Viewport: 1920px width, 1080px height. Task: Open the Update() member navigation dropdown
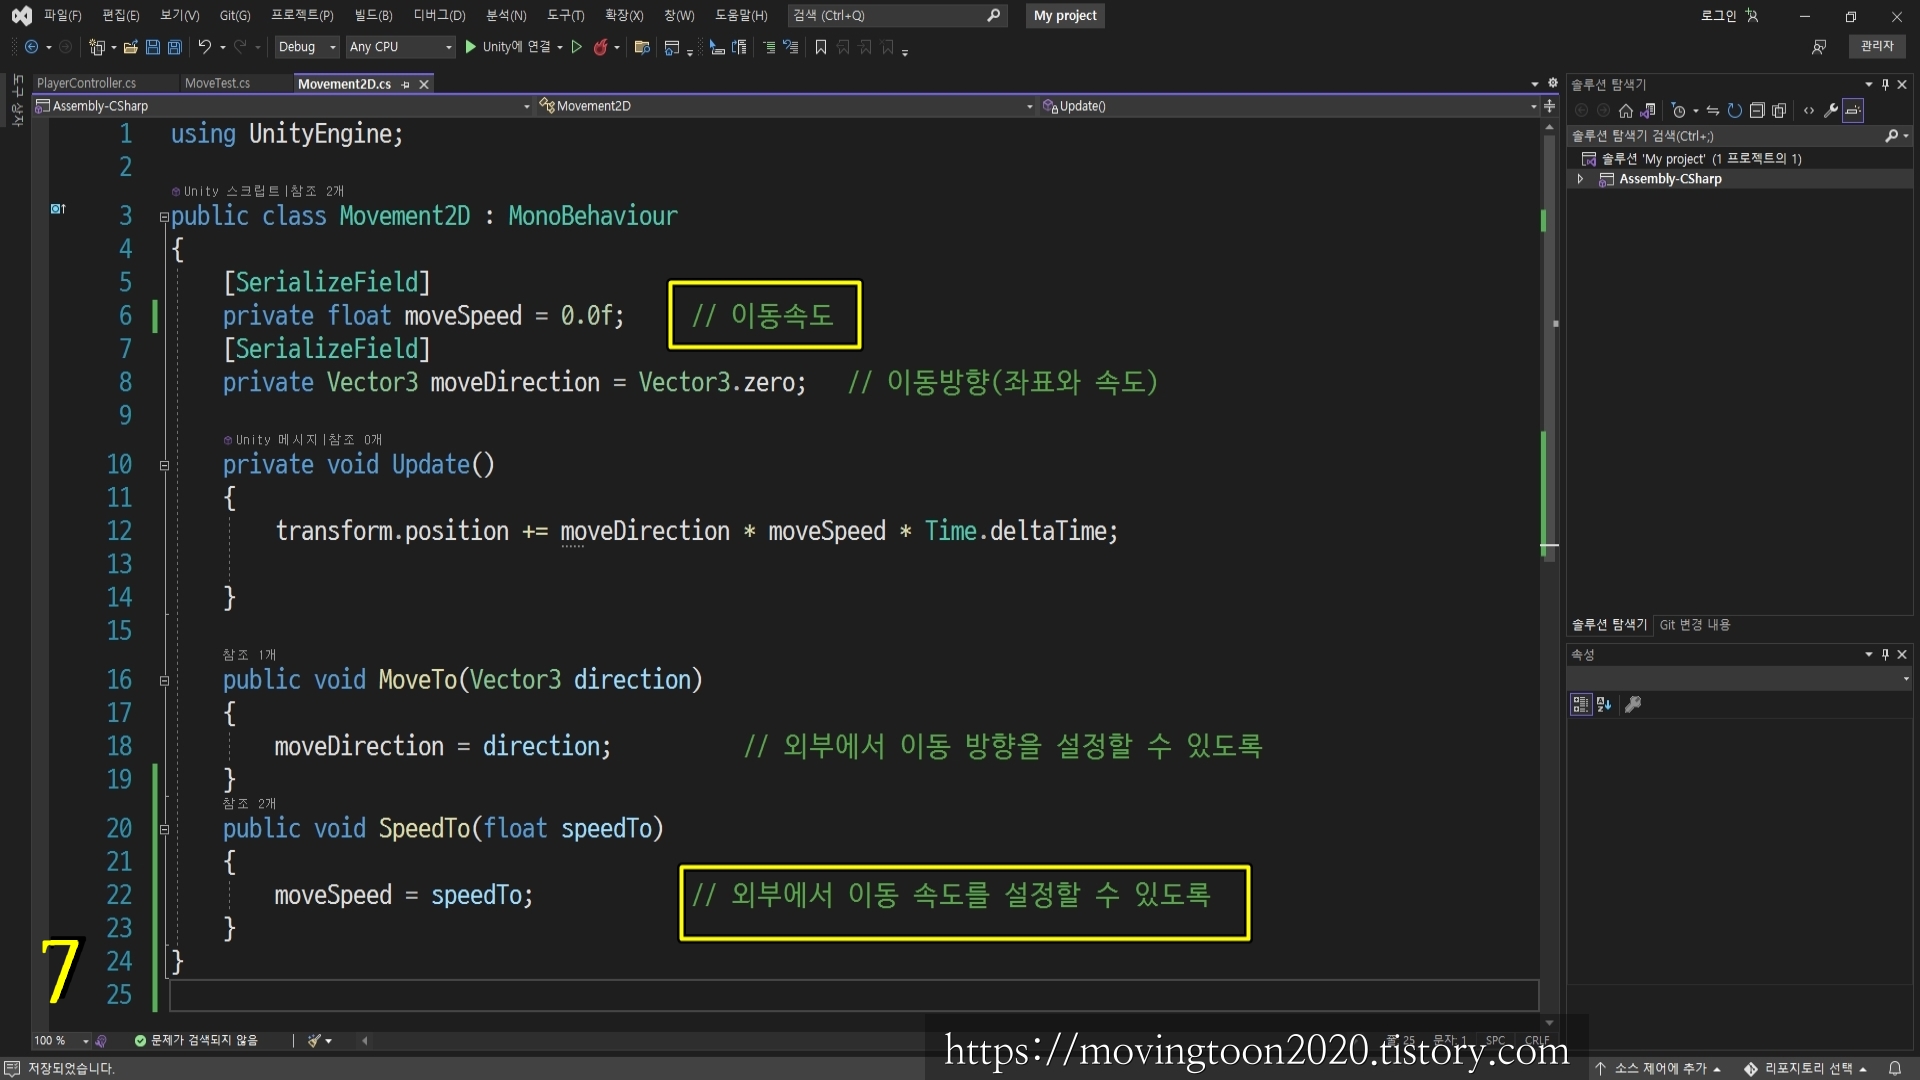point(1290,106)
